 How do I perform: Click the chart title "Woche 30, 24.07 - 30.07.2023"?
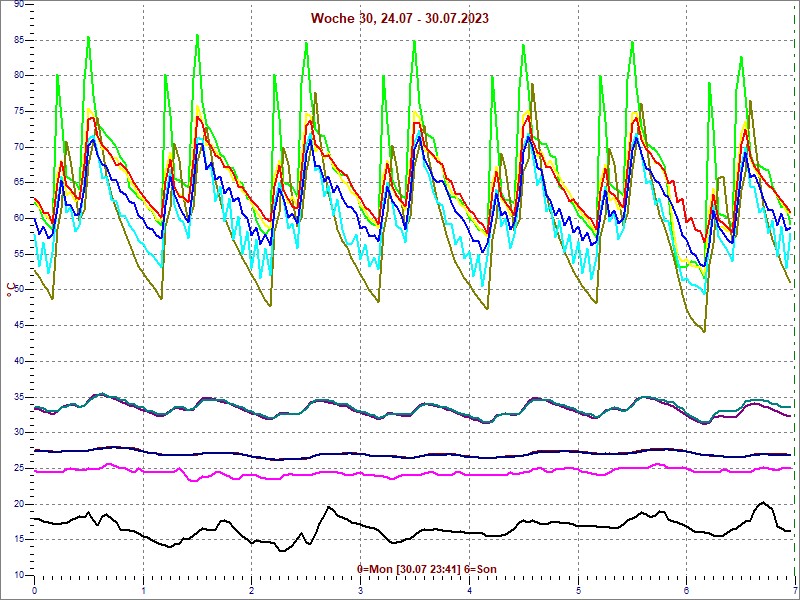click(x=400, y=18)
